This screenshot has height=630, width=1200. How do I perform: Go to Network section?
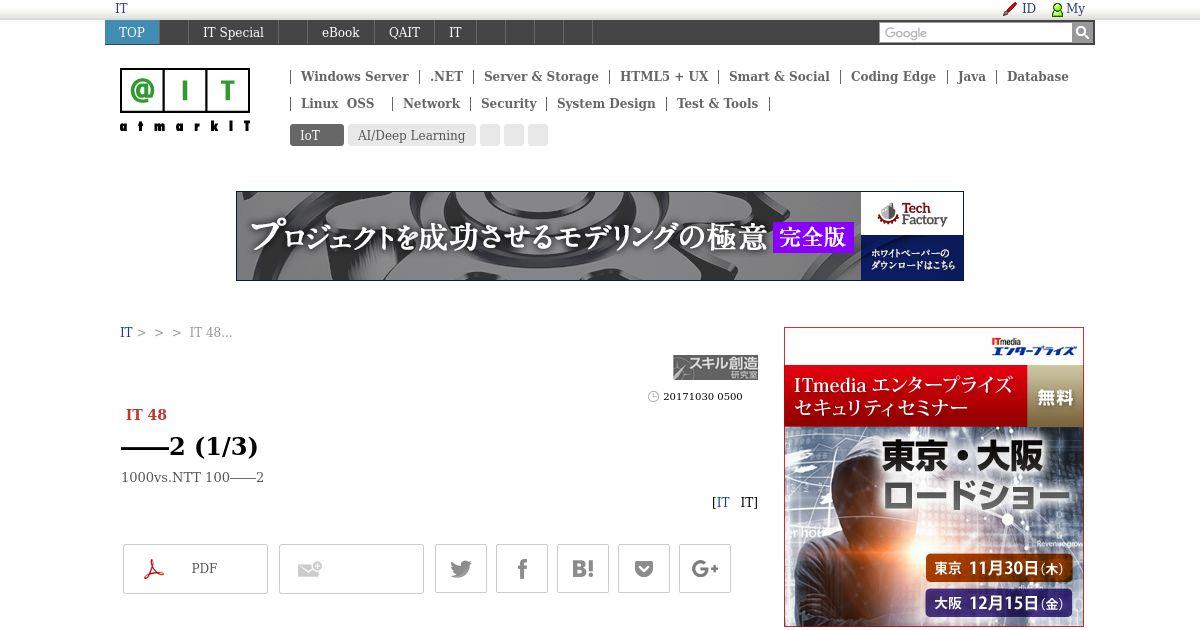431,103
